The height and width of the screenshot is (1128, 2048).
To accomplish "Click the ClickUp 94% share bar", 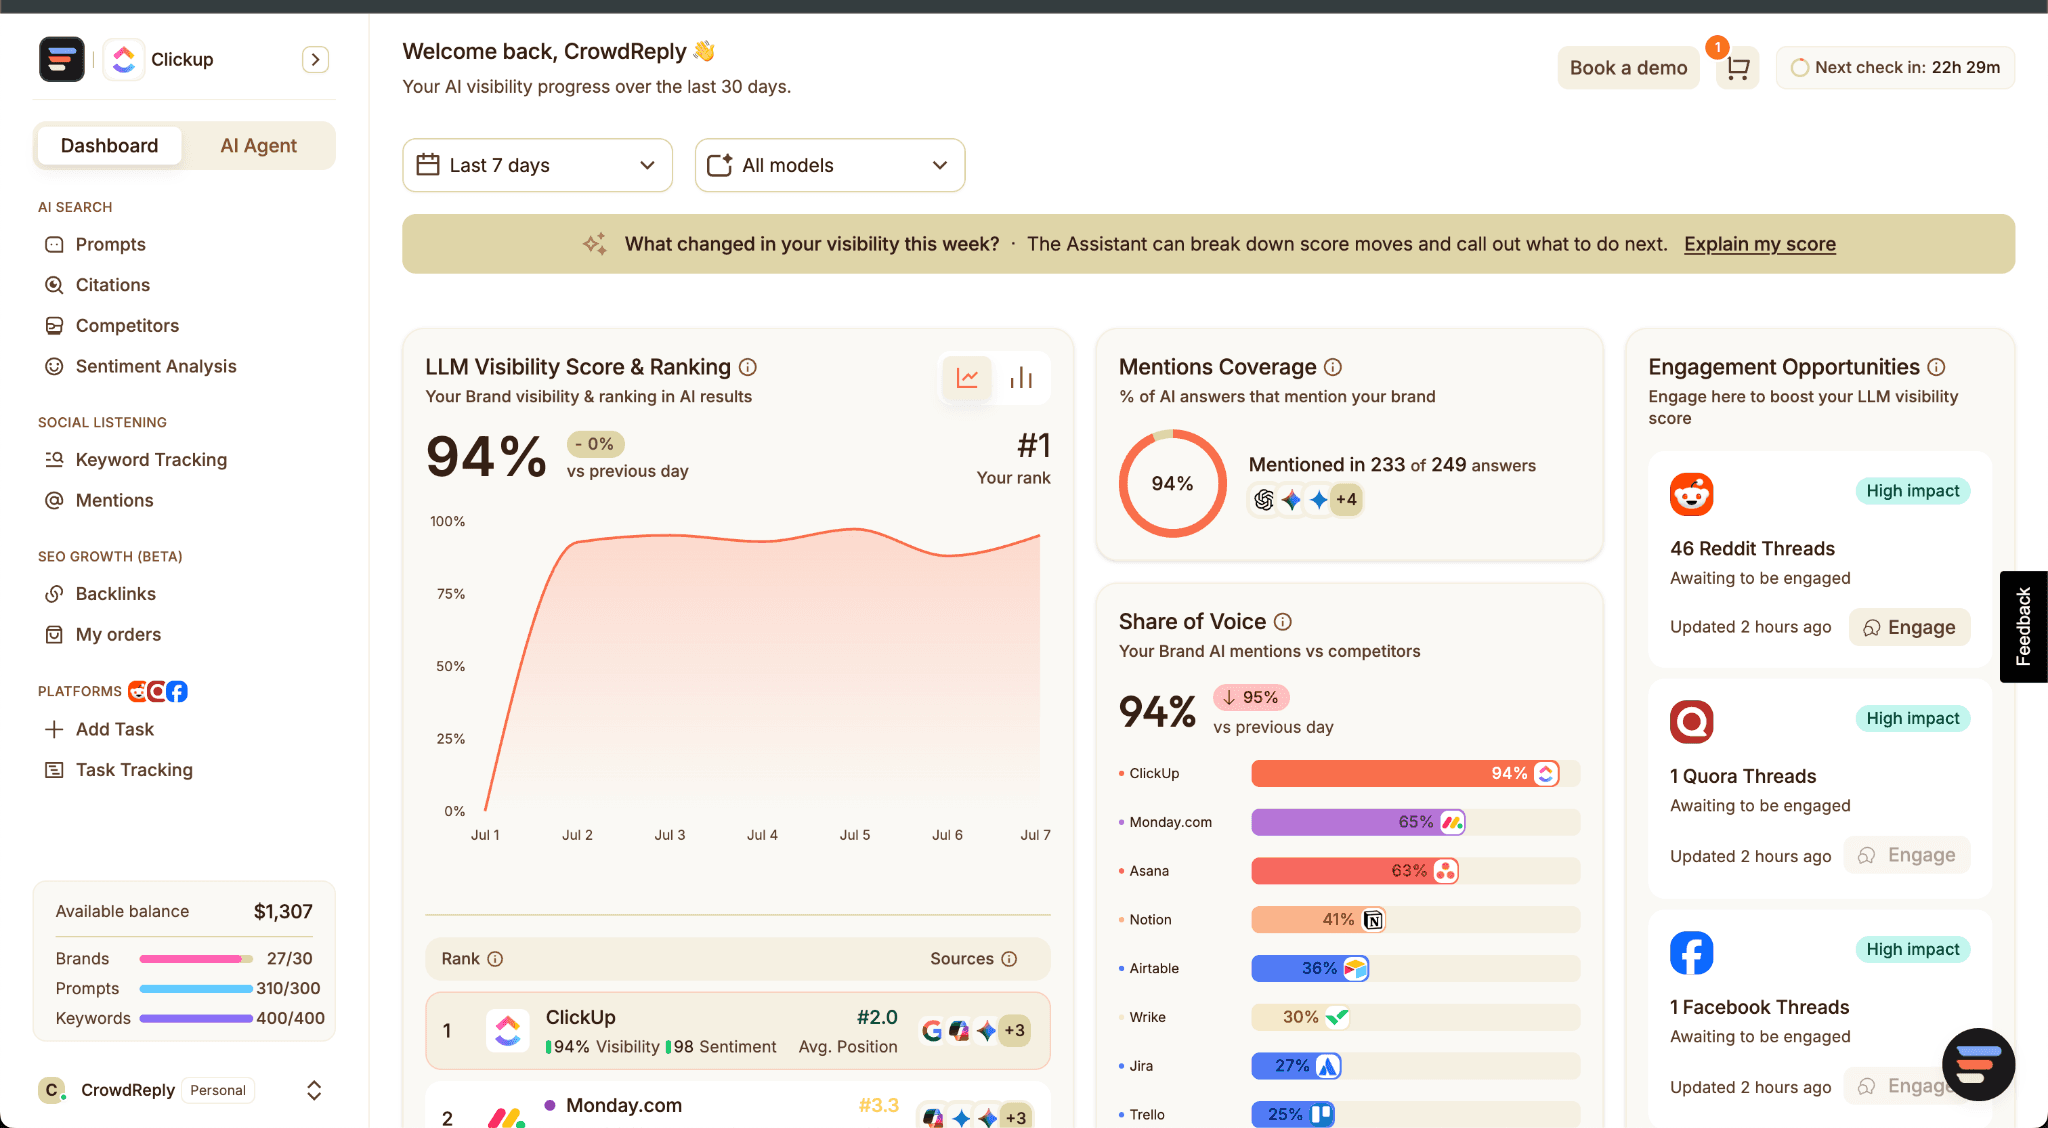I will point(1405,773).
